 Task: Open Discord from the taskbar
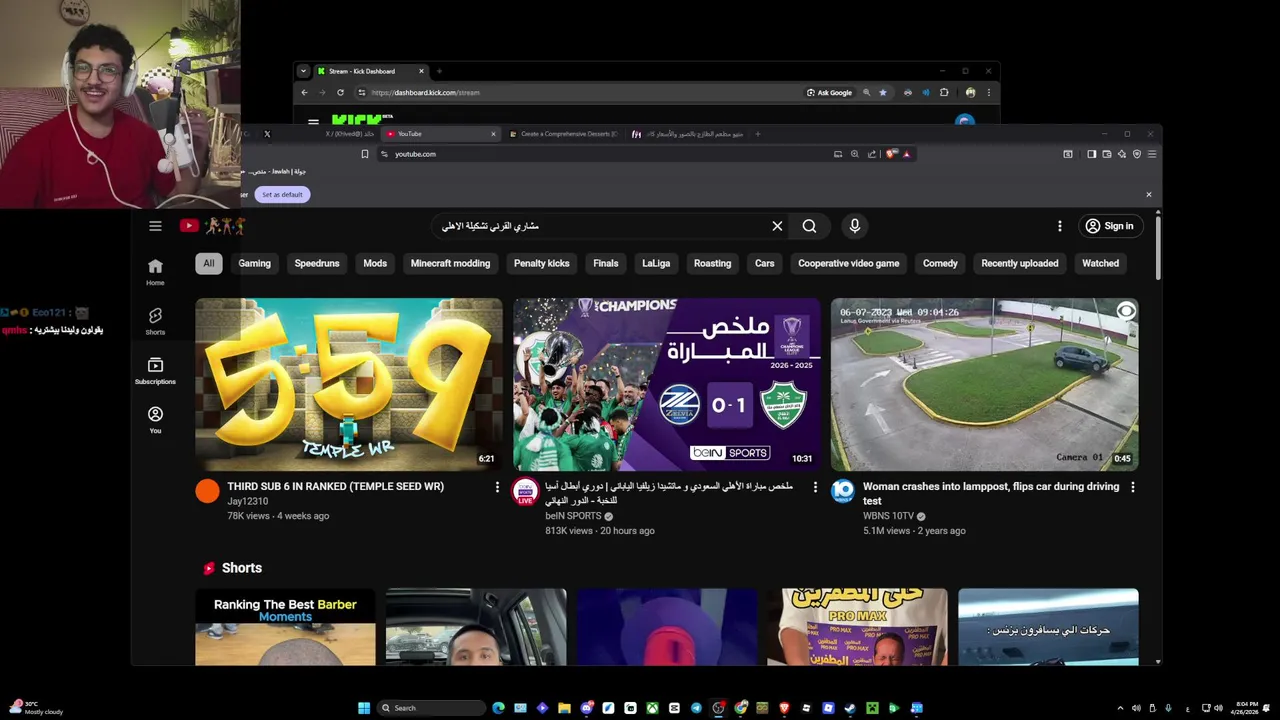pyautogui.click(x=586, y=708)
